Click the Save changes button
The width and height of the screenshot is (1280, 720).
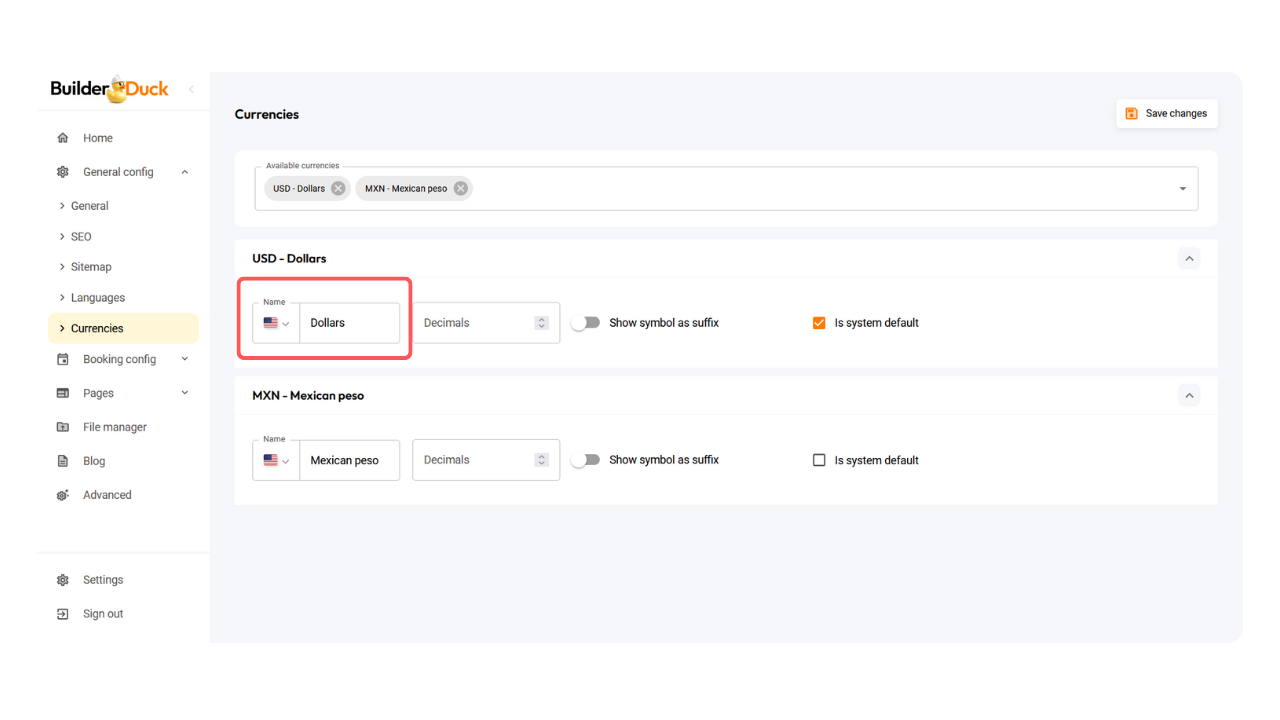click(1166, 113)
